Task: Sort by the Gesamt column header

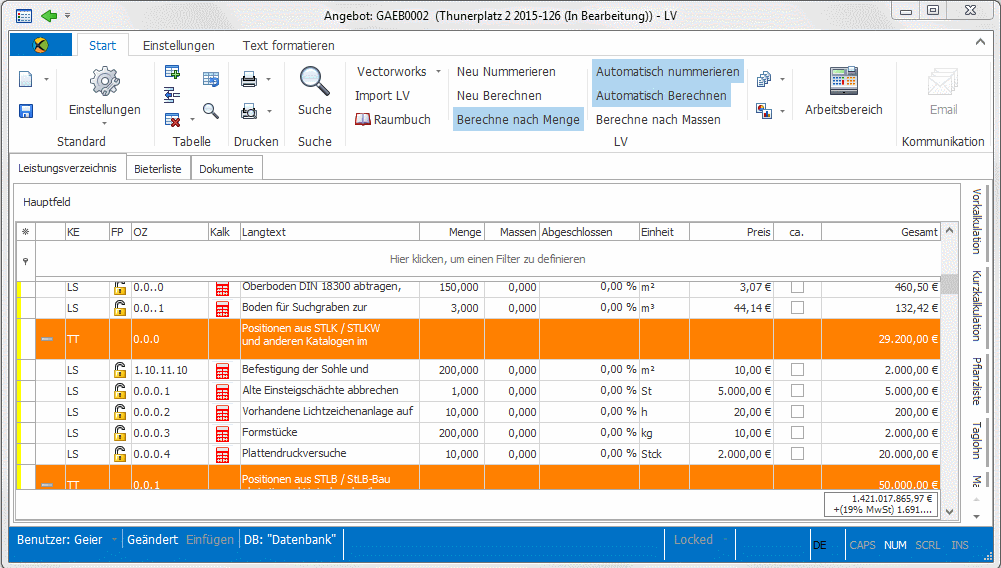Action: coord(880,232)
